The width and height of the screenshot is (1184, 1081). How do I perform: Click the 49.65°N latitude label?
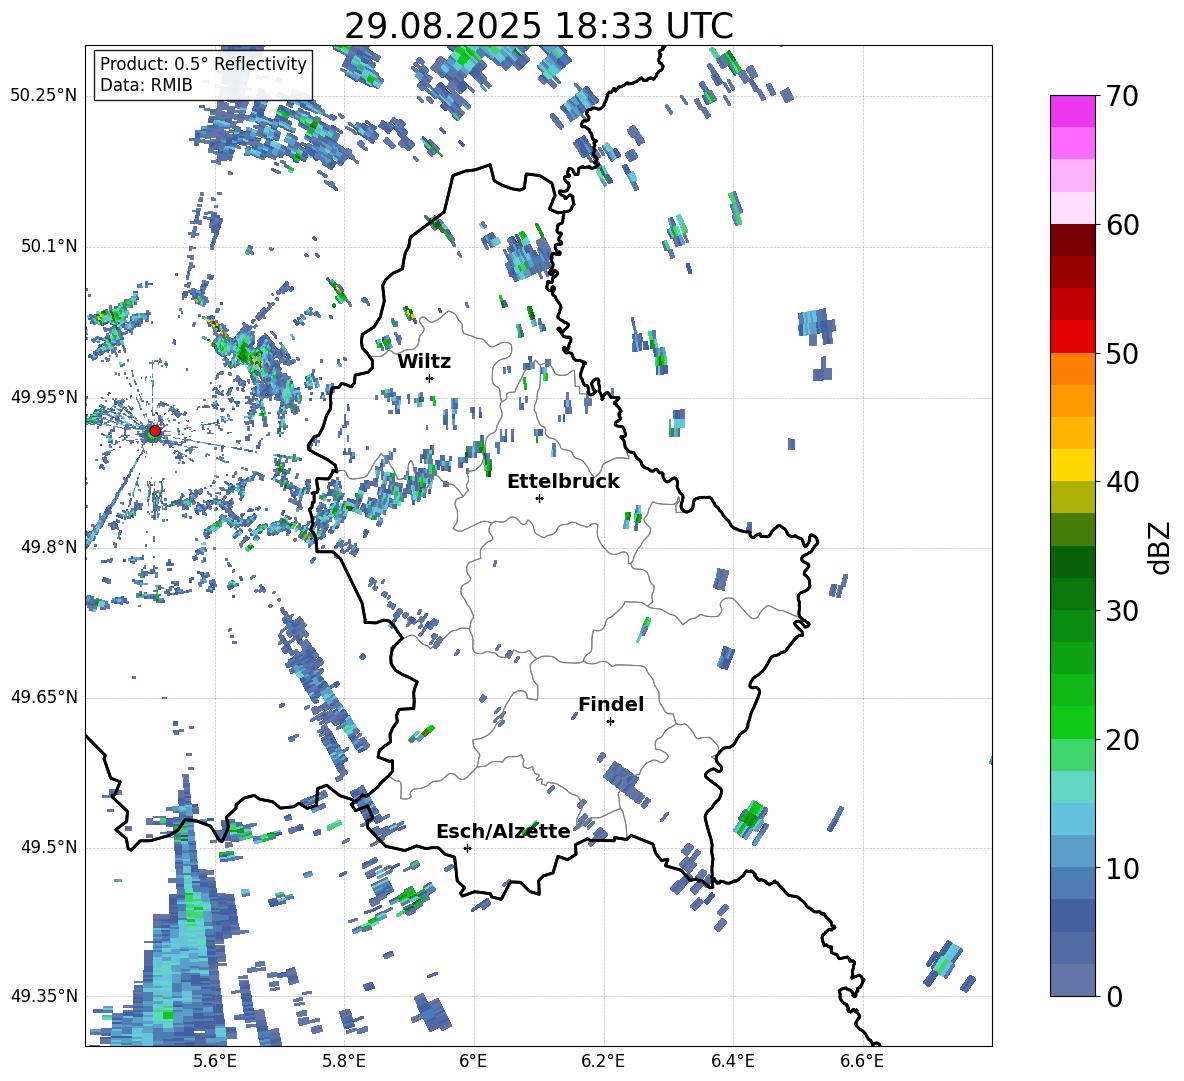[44, 697]
